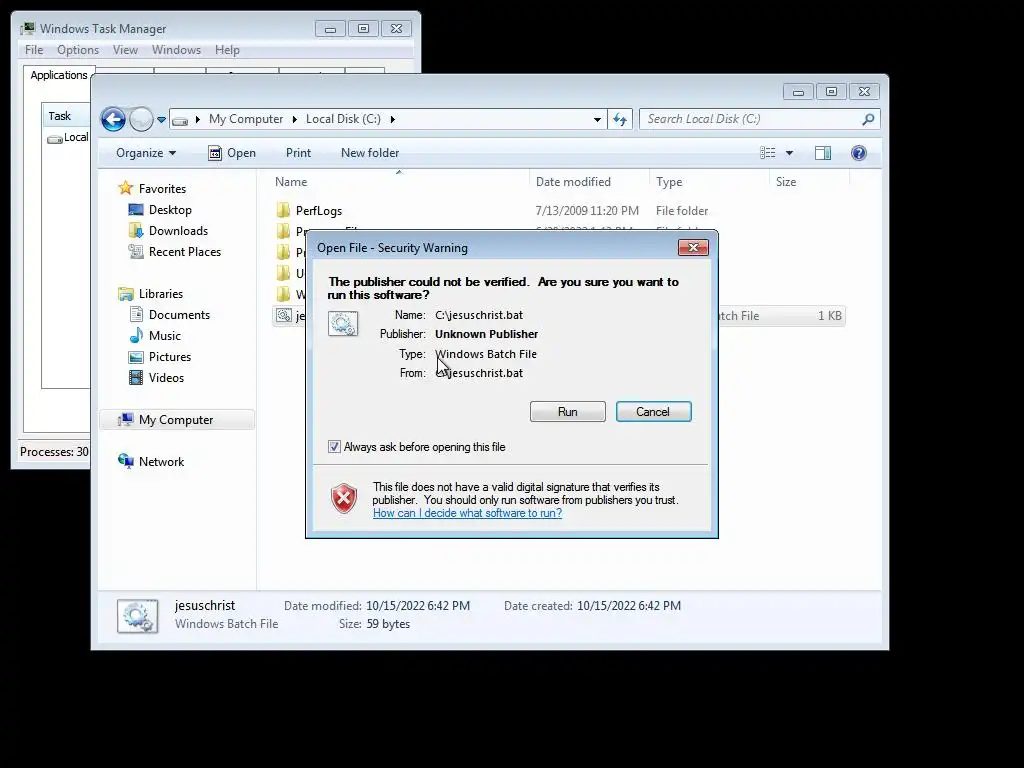
Task: Open the recent pages dropdown arrow
Action: pyautogui.click(x=161, y=120)
